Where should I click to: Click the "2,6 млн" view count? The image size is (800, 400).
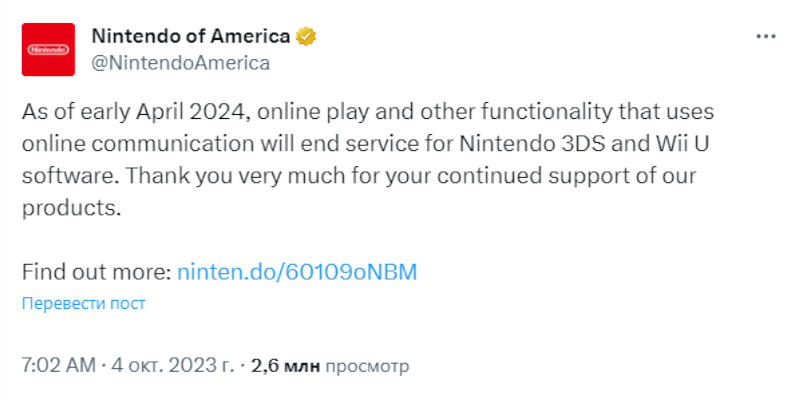click(x=285, y=366)
